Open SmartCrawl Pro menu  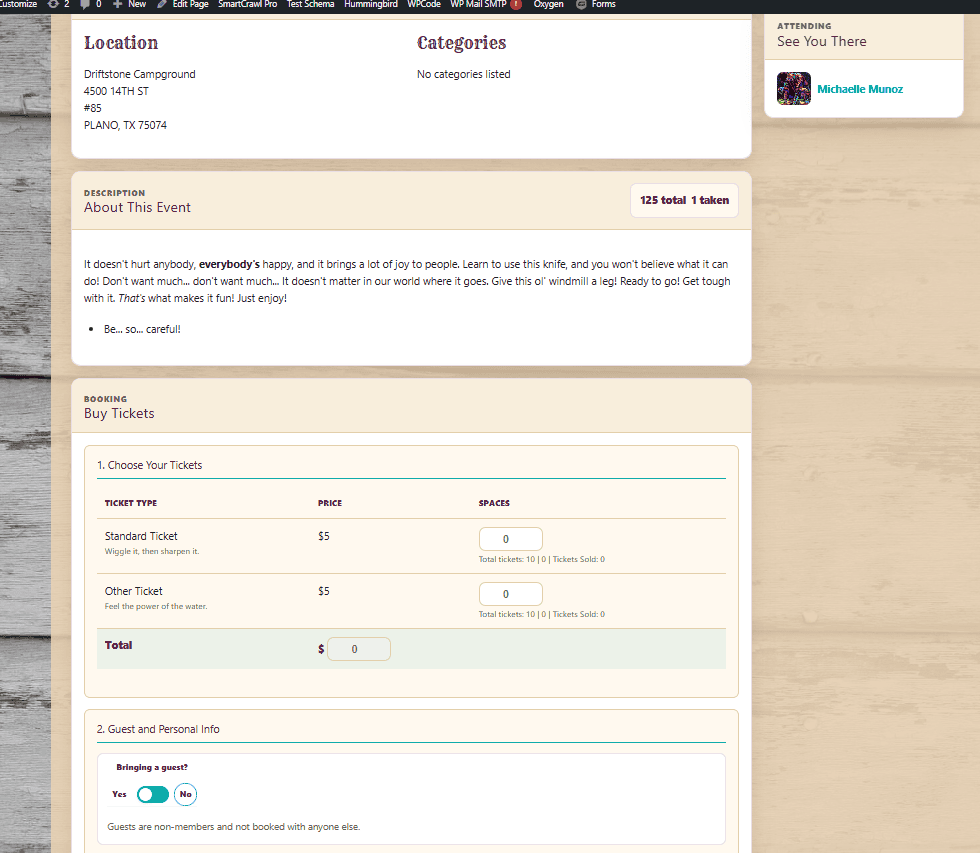pyautogui.click(x=248, y=4)
